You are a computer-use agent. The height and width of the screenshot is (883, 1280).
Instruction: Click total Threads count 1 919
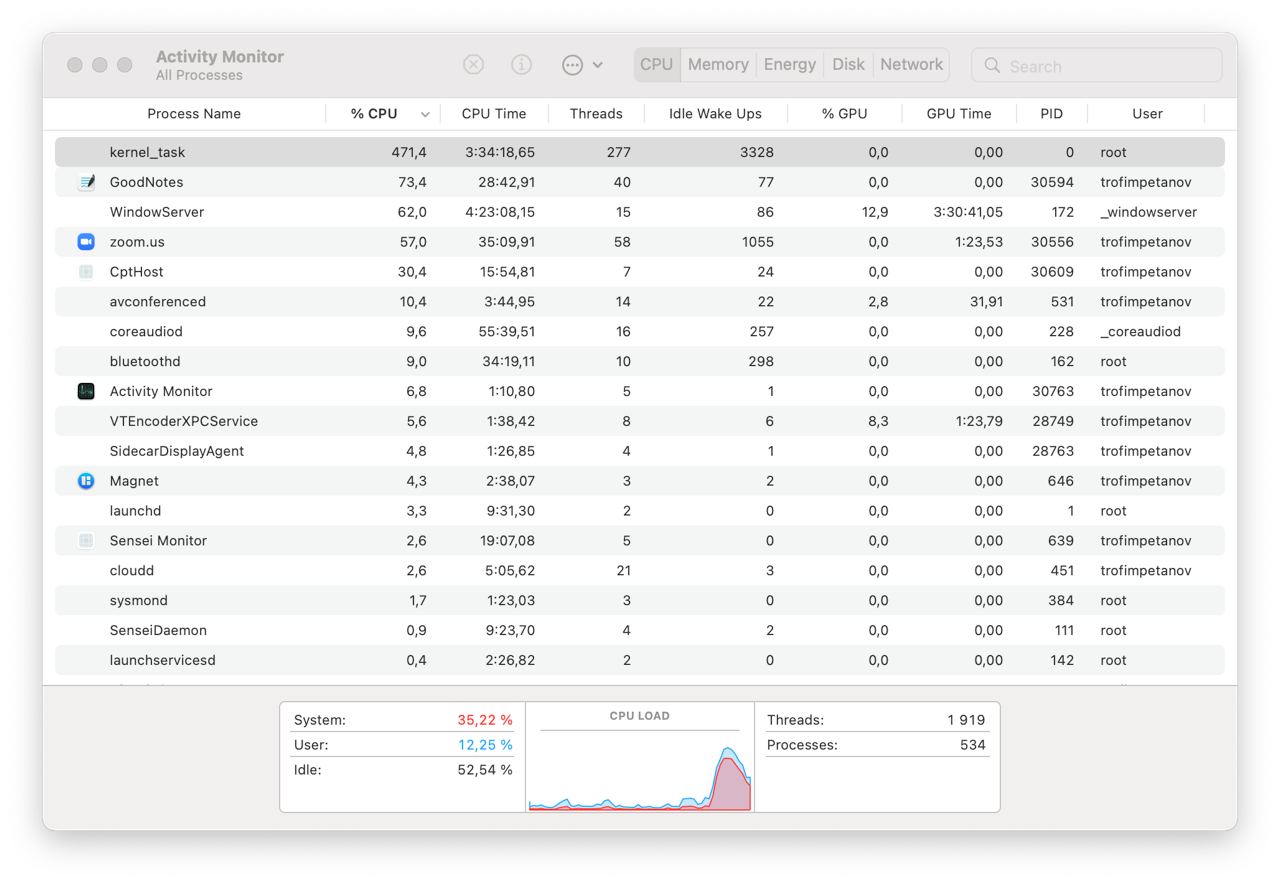tap(966, 720)
